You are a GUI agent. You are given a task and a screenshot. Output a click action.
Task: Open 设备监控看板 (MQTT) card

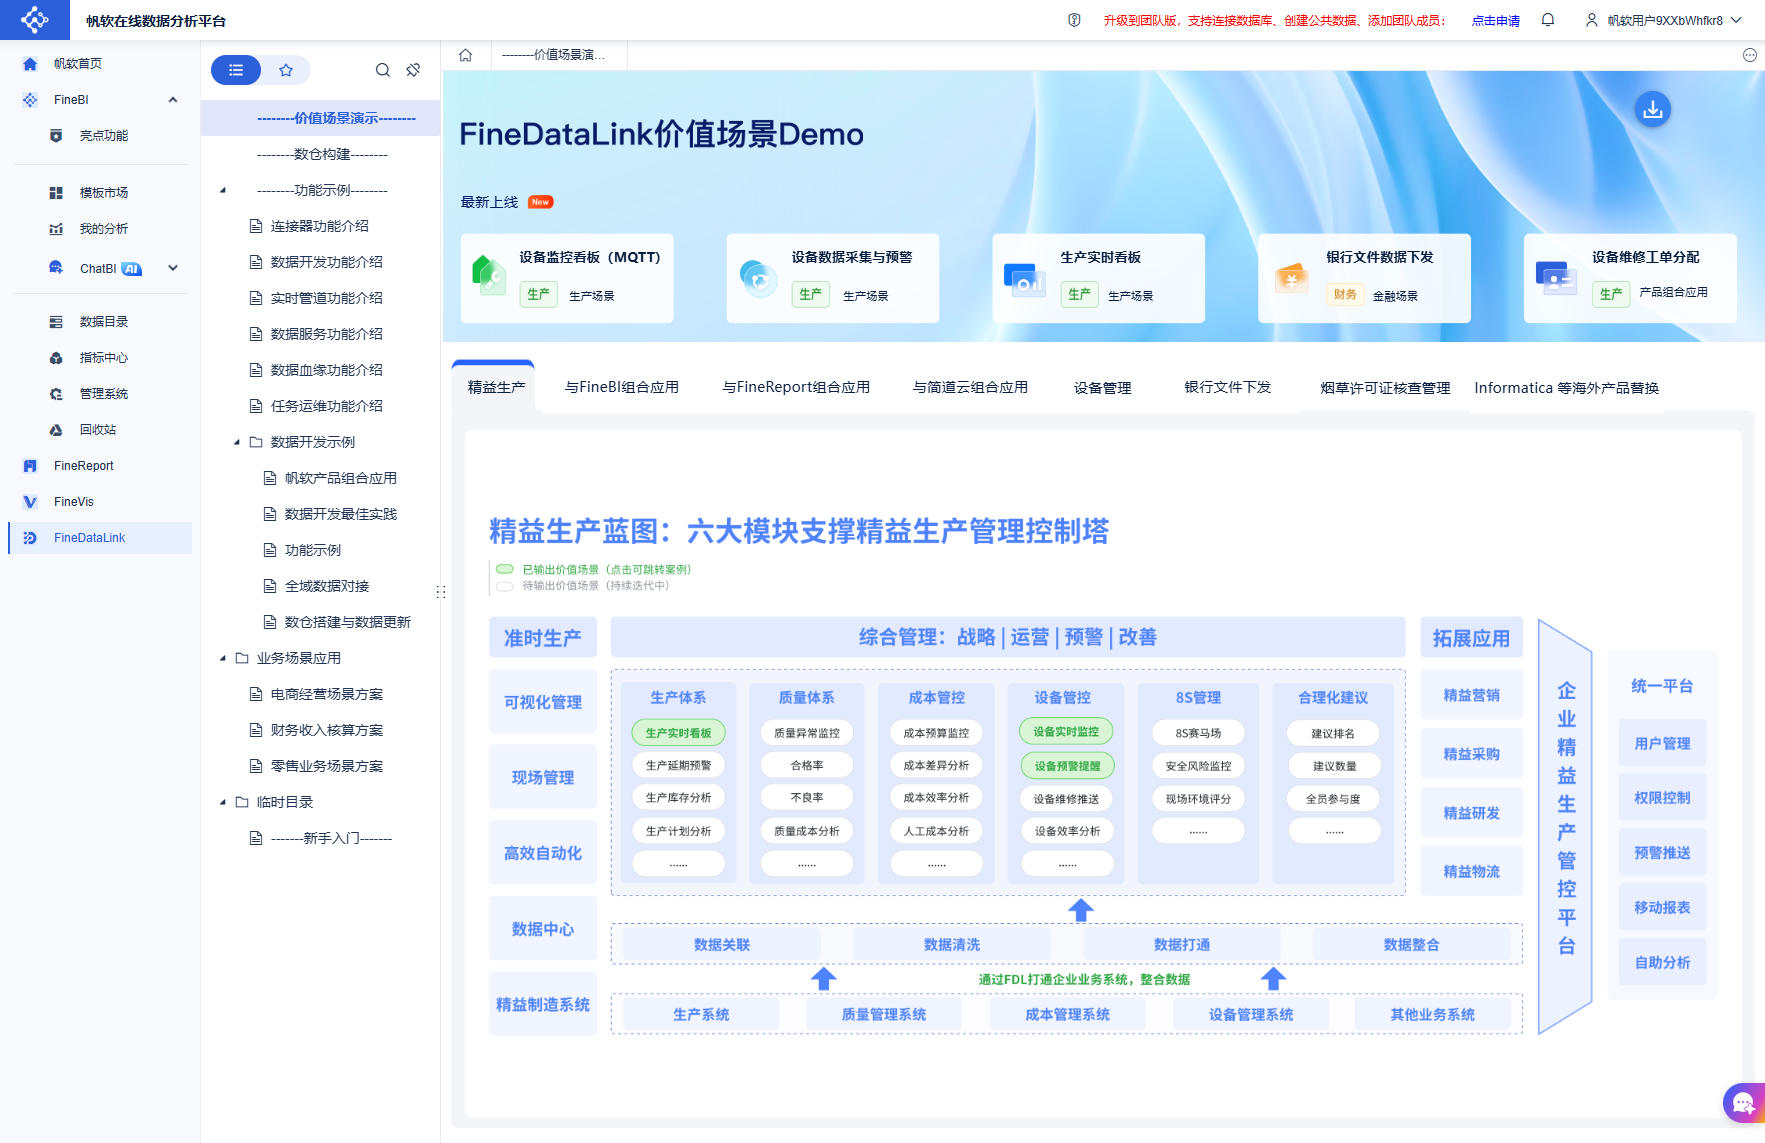coord(567,278)
